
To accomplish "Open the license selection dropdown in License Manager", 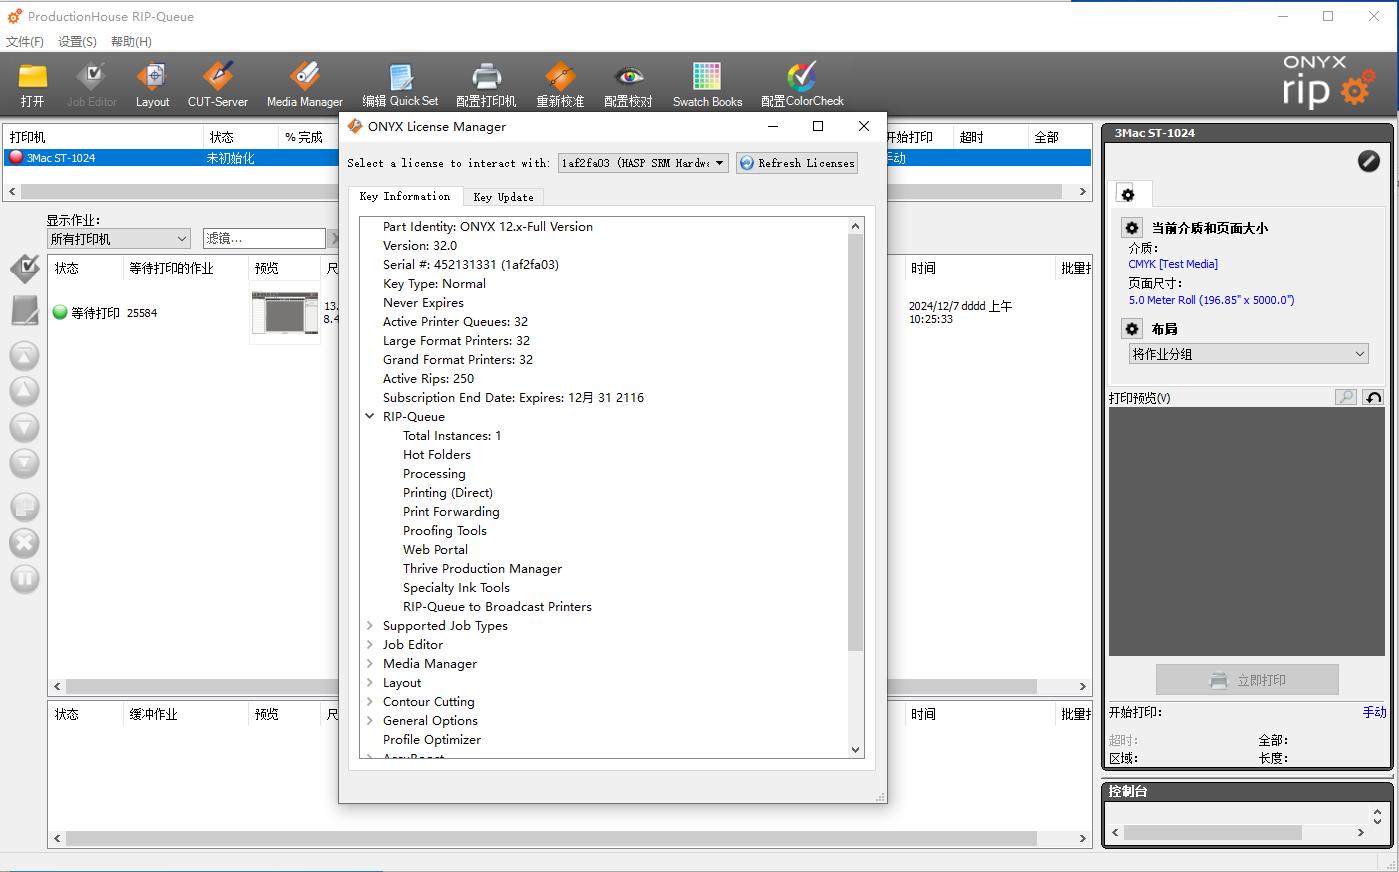I will click(x=643, y=163).
